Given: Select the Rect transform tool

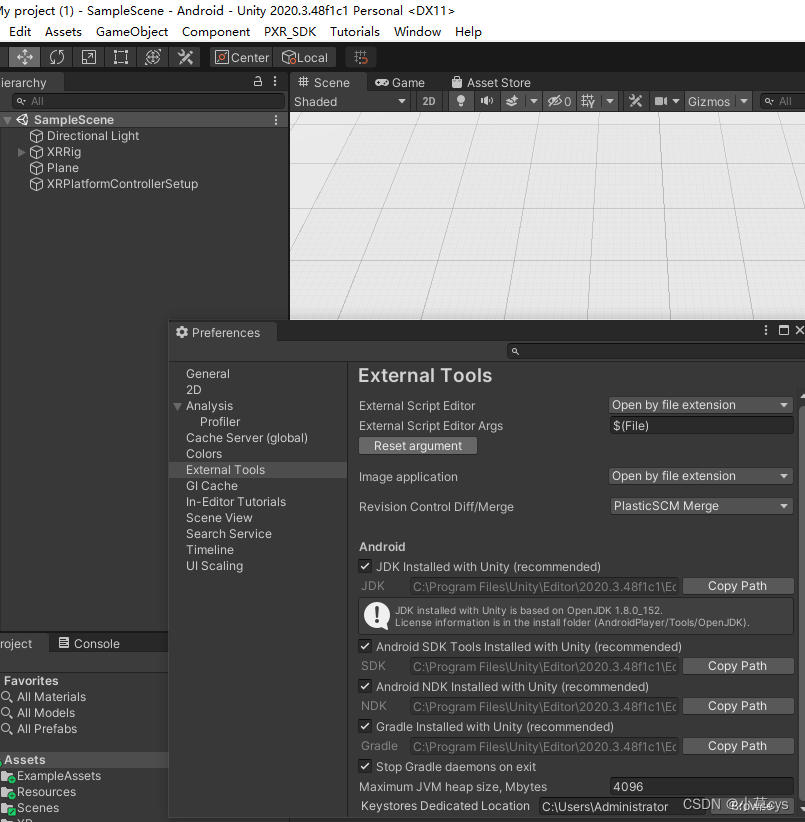Looking at the screenshot, I should coord(118,57).
